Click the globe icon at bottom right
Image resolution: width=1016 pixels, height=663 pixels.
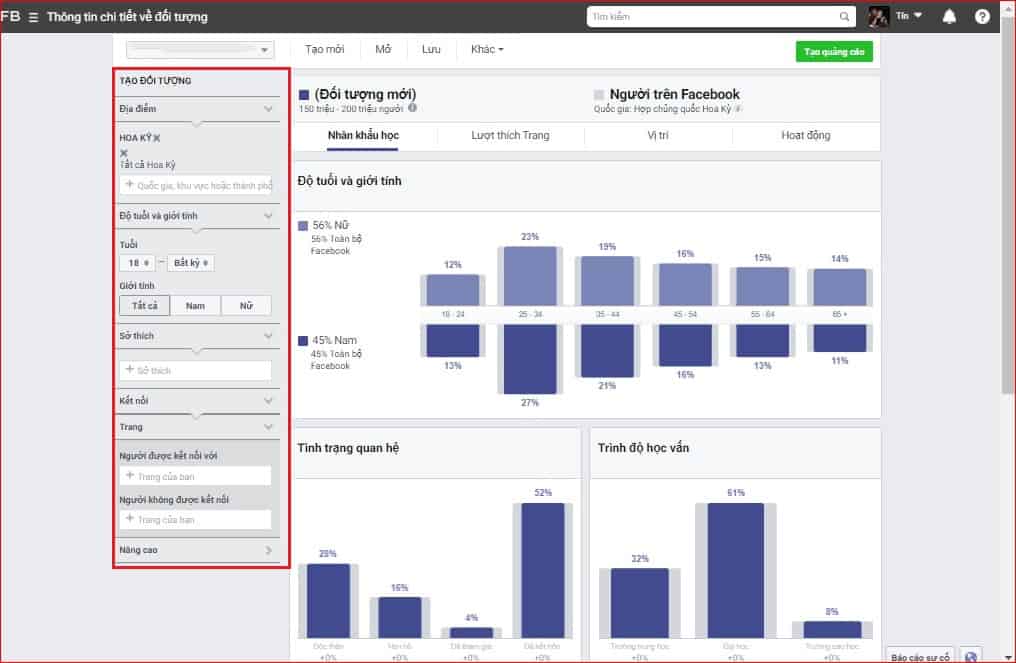[969, 656]
